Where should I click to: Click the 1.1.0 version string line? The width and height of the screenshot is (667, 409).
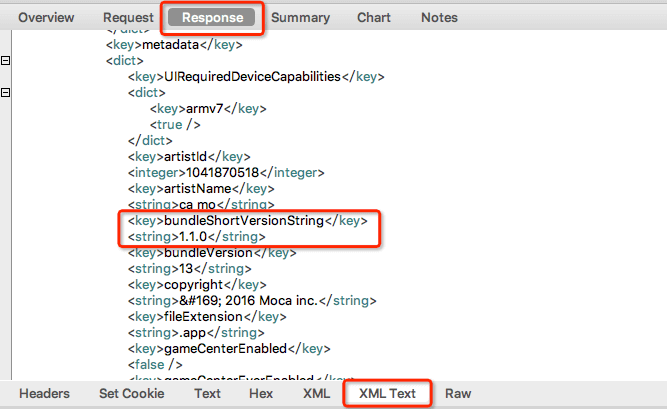(x=196, y=237)
